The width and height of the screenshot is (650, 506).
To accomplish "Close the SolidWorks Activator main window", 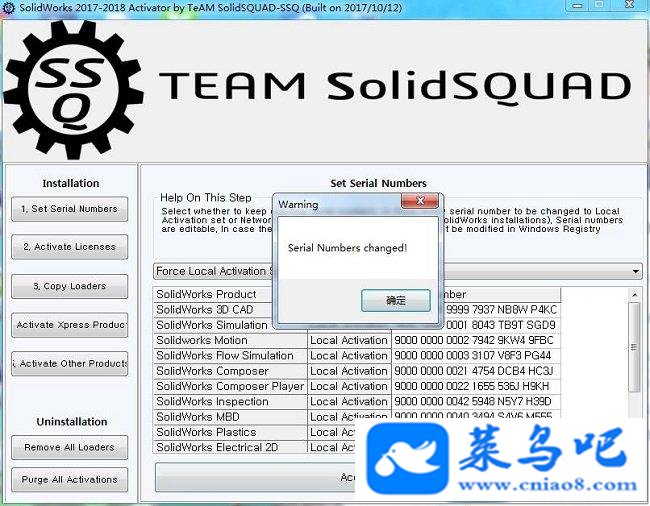I will (629, 5).
